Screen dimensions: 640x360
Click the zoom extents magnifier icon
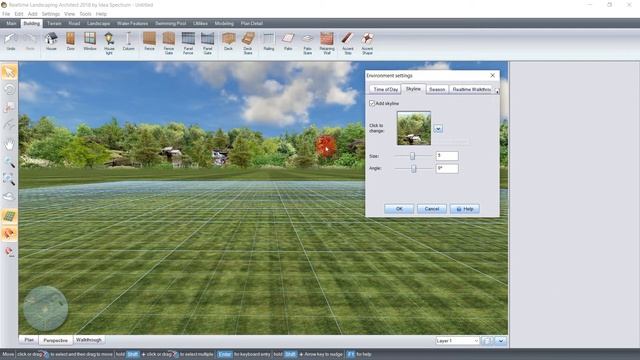tap(9, 179)
